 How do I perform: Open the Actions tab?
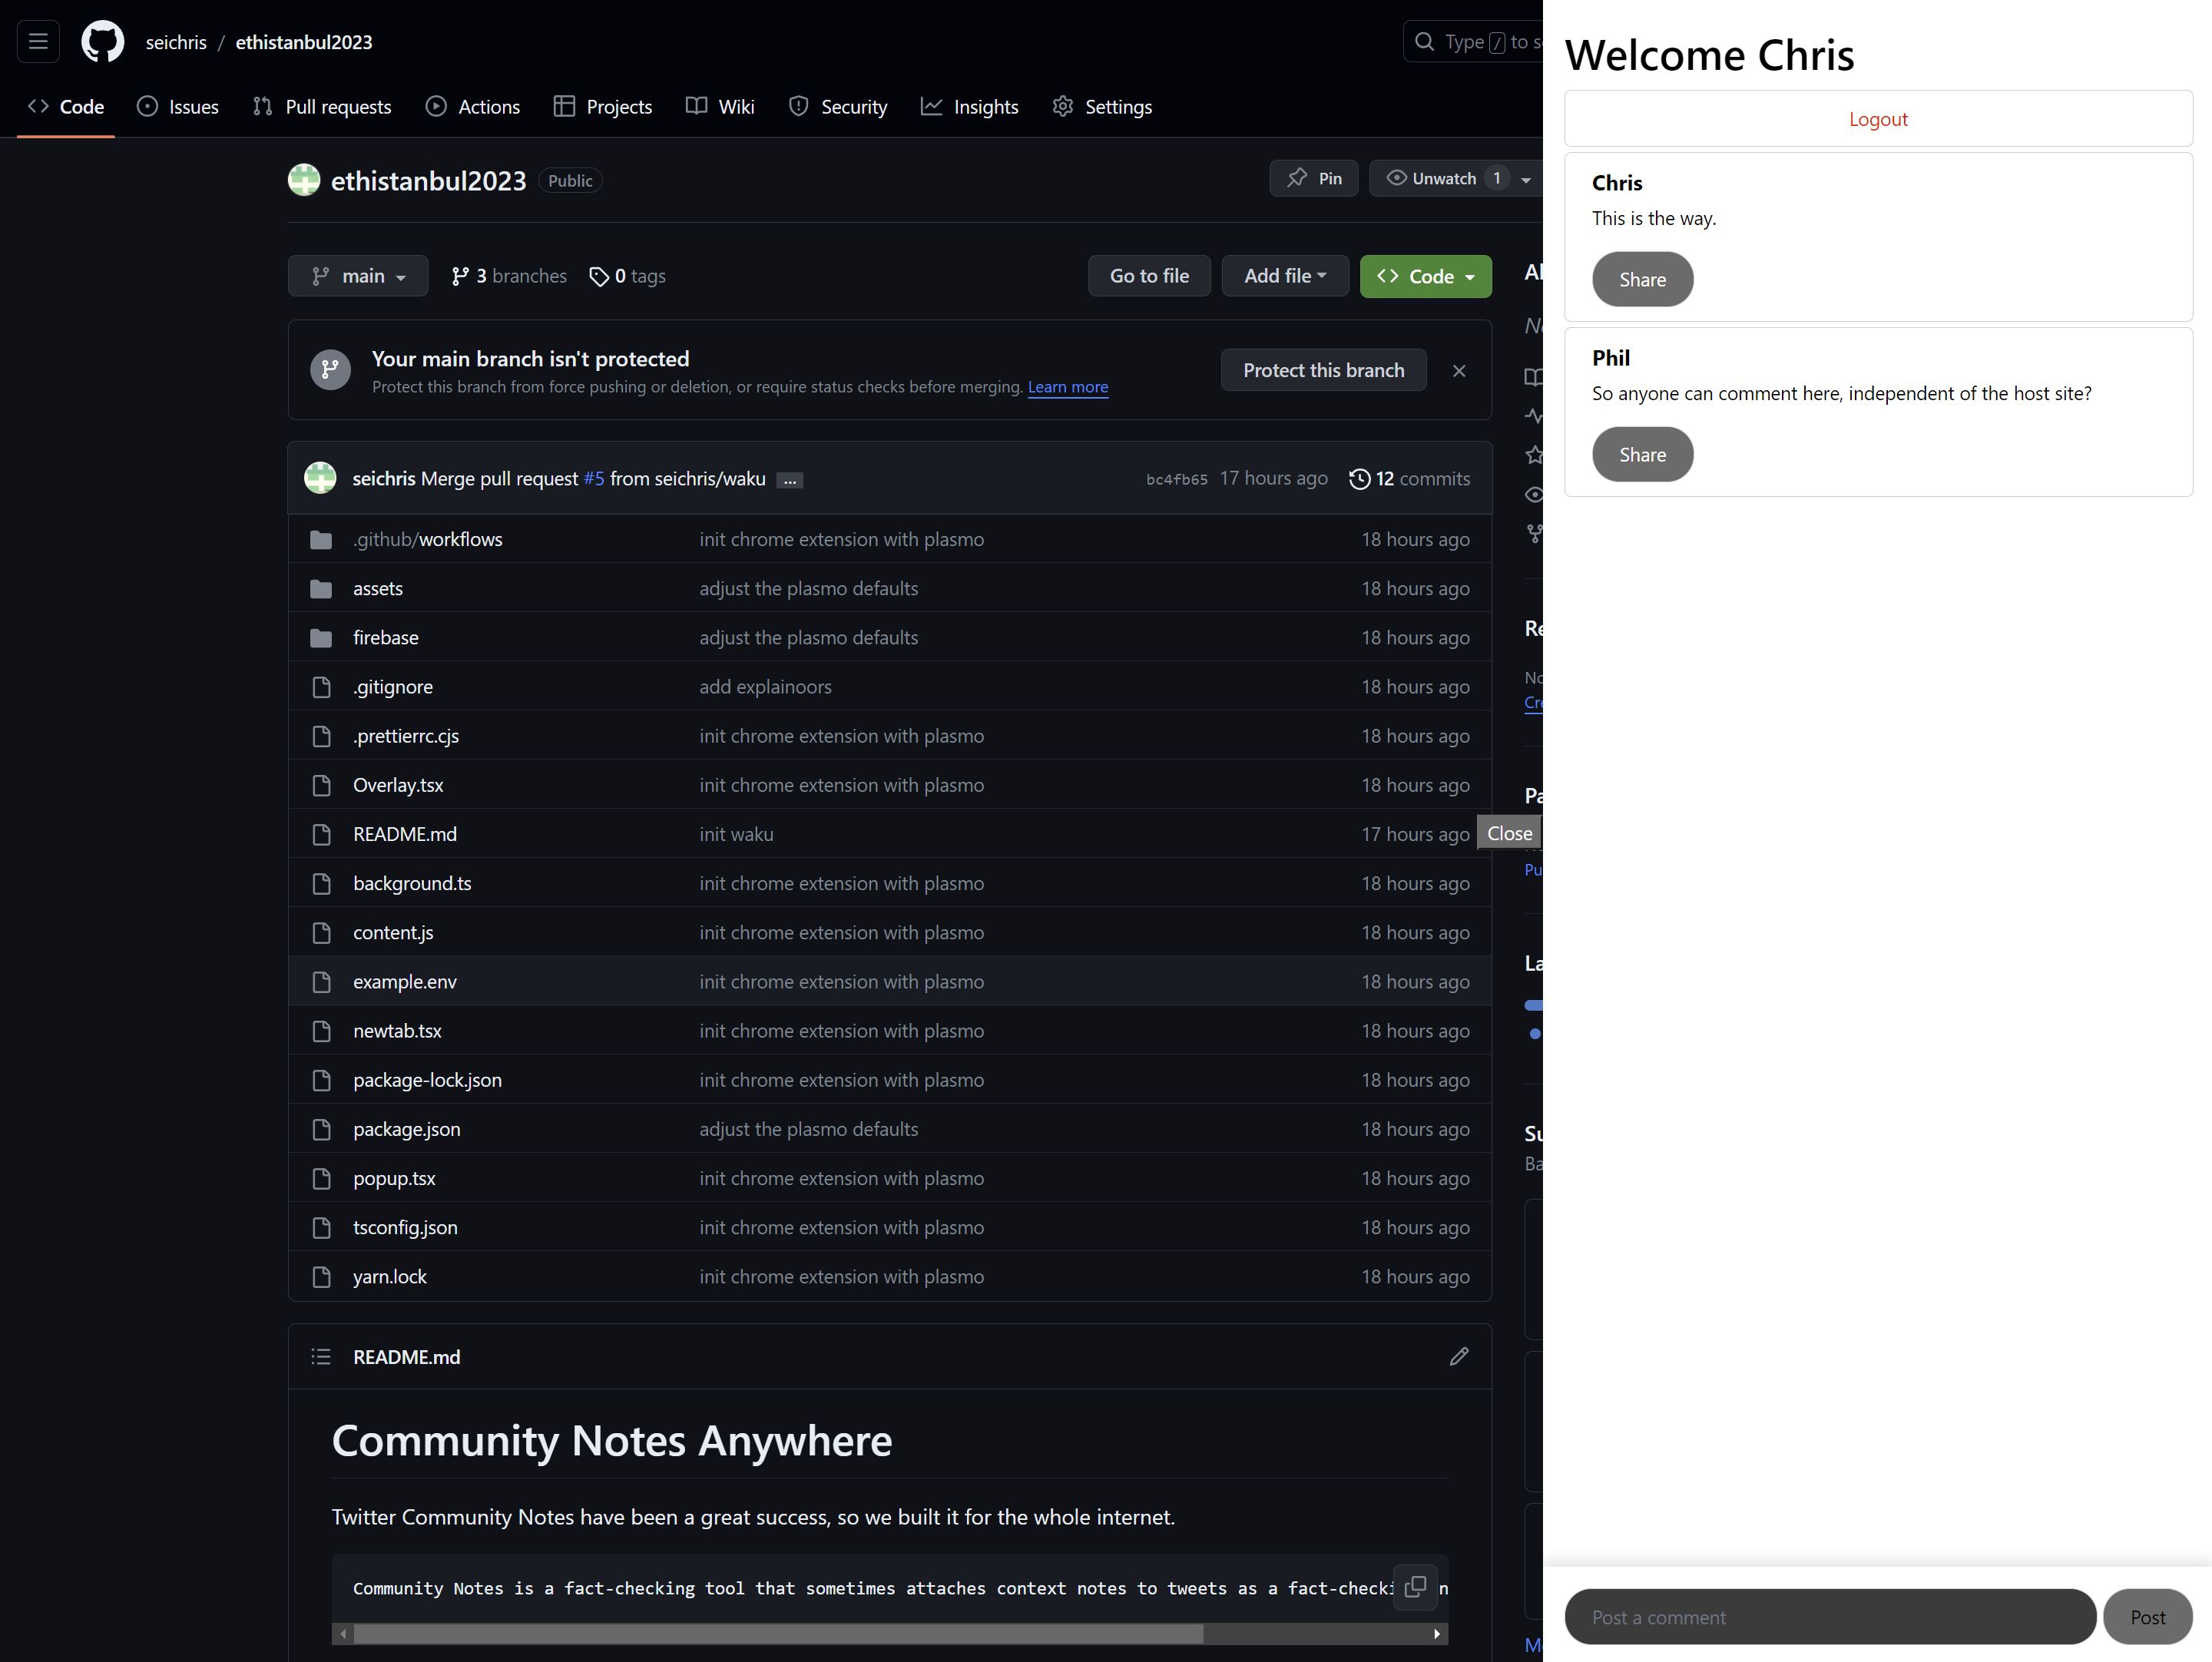click(x=473, y=107)
